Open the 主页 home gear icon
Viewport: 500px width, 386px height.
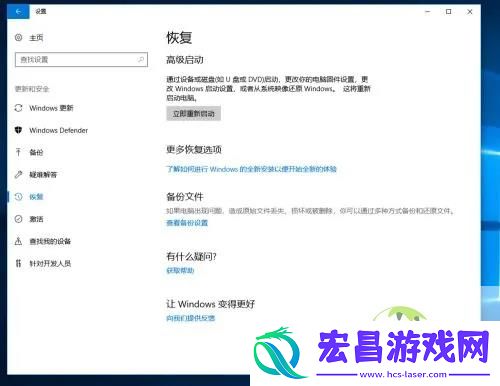point(19,38)
